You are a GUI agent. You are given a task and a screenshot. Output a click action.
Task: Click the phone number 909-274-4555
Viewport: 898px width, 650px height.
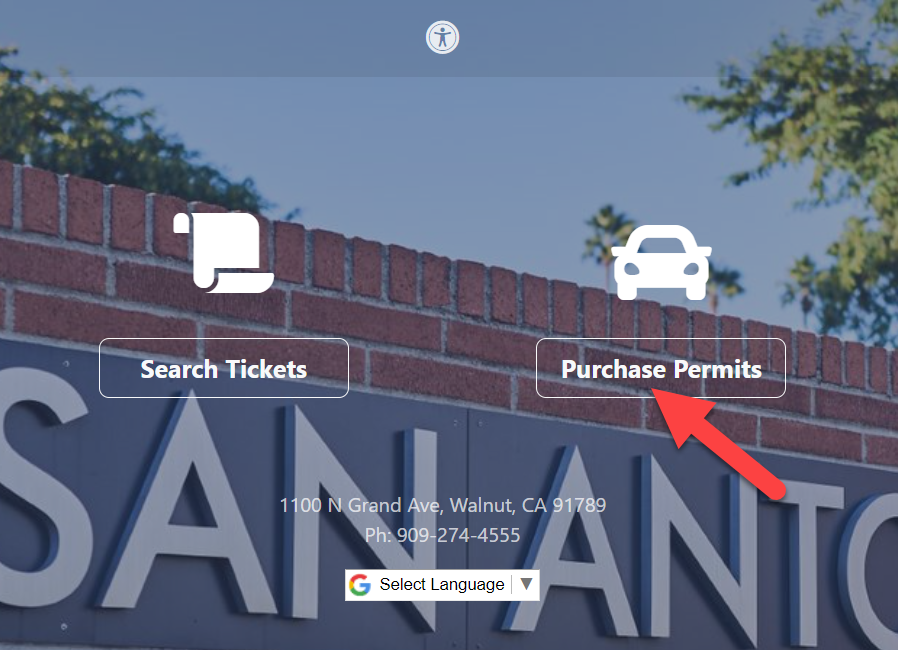click(x=458, y=535)
